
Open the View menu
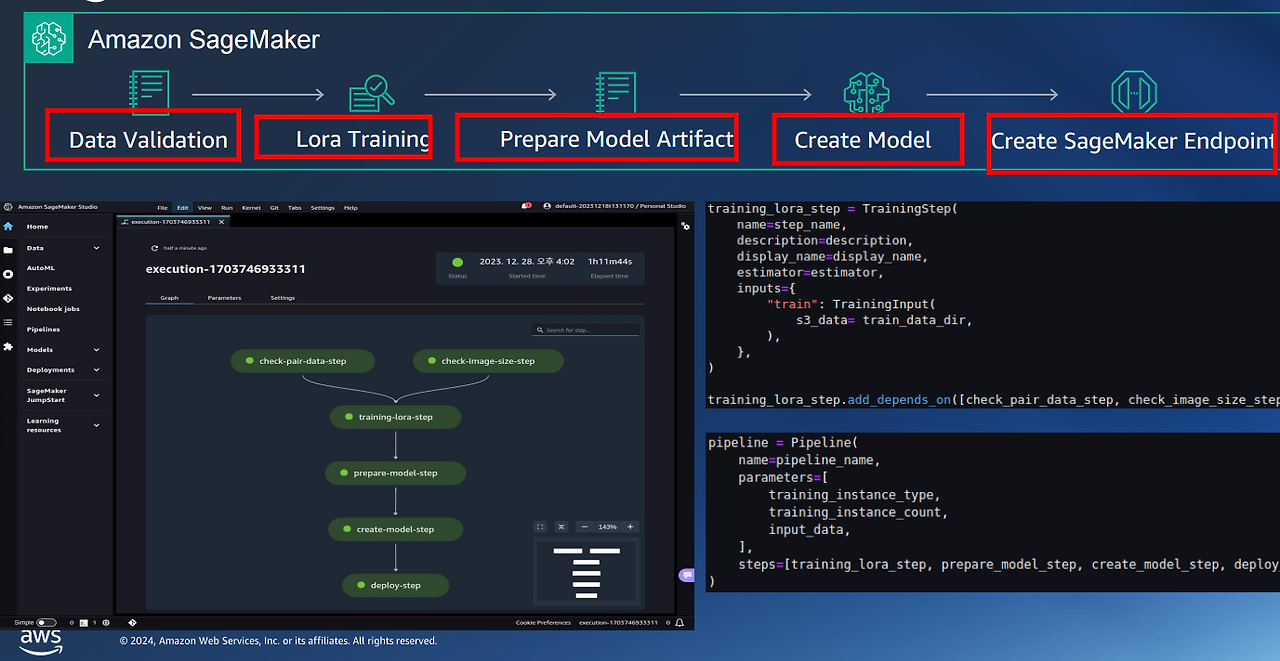[204, 207]
